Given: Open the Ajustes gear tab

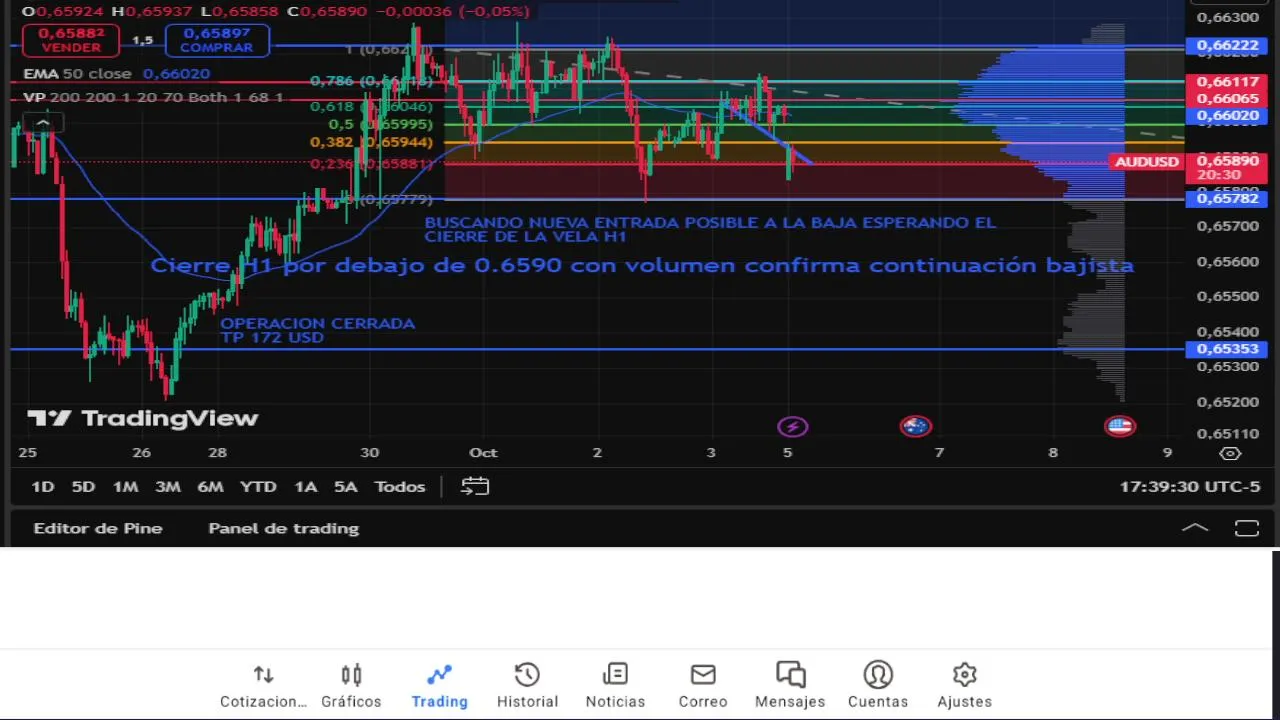Looking at the screenshot, I should pyautogui.click(x=964, y=686).
